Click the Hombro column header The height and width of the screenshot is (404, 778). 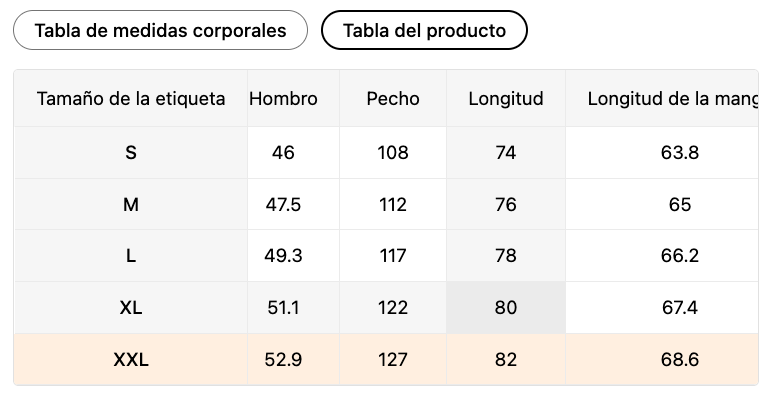pyautogui.click(x=283, y=98)
